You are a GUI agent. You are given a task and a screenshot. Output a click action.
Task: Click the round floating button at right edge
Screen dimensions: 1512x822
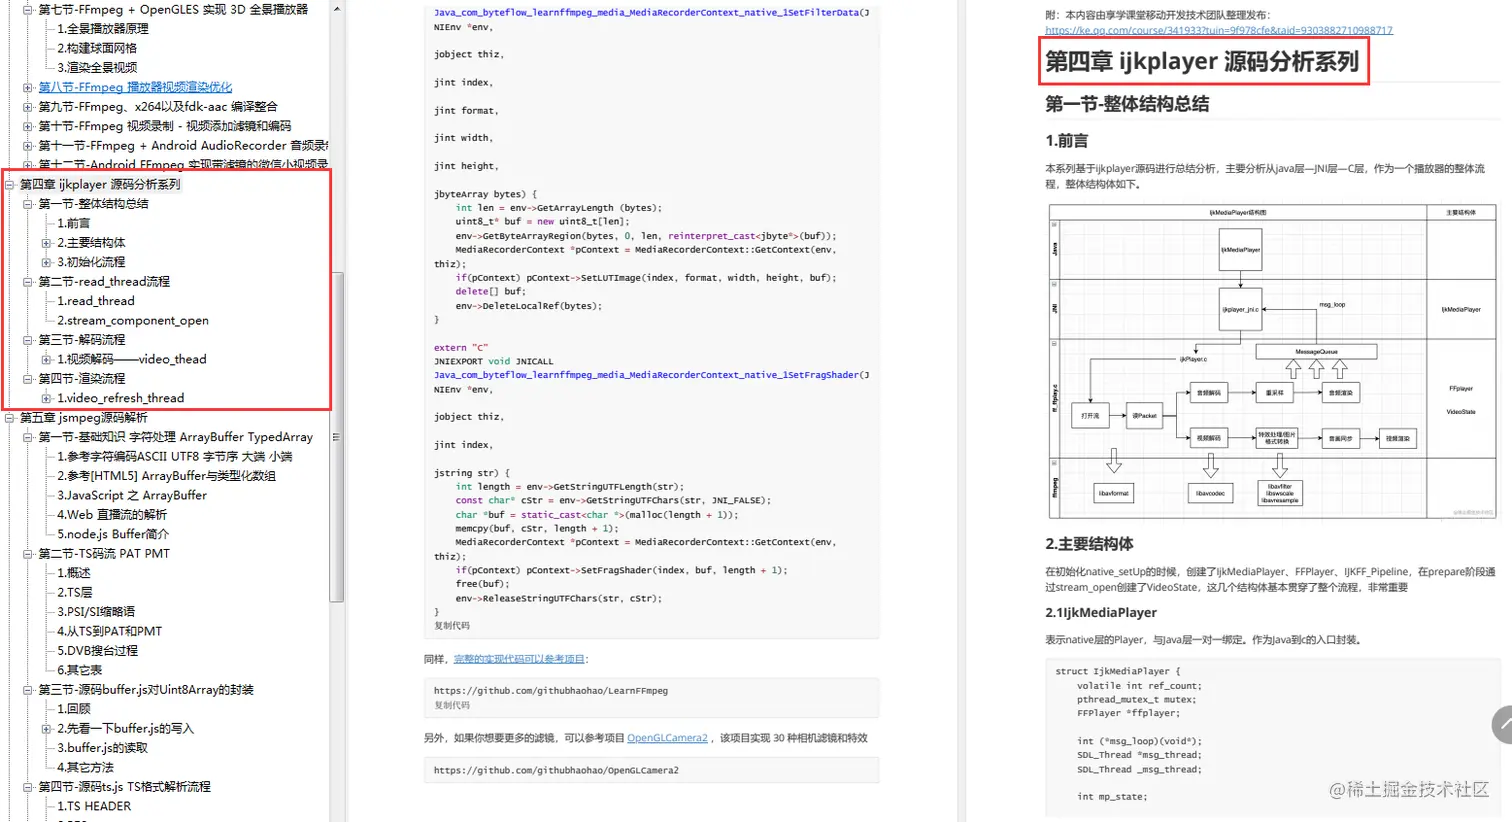tap(1502, 724)
